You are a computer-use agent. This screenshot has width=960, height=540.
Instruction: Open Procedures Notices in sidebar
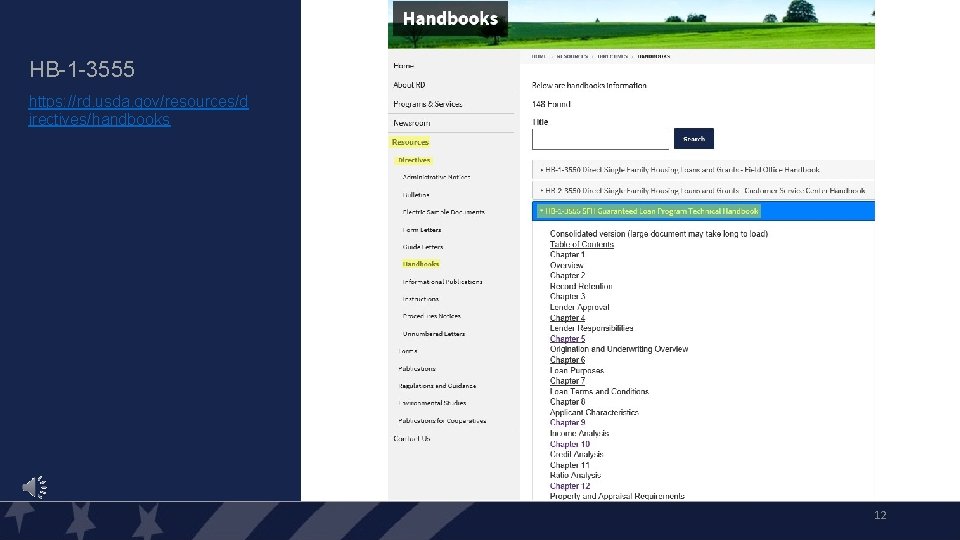point(432,316)
